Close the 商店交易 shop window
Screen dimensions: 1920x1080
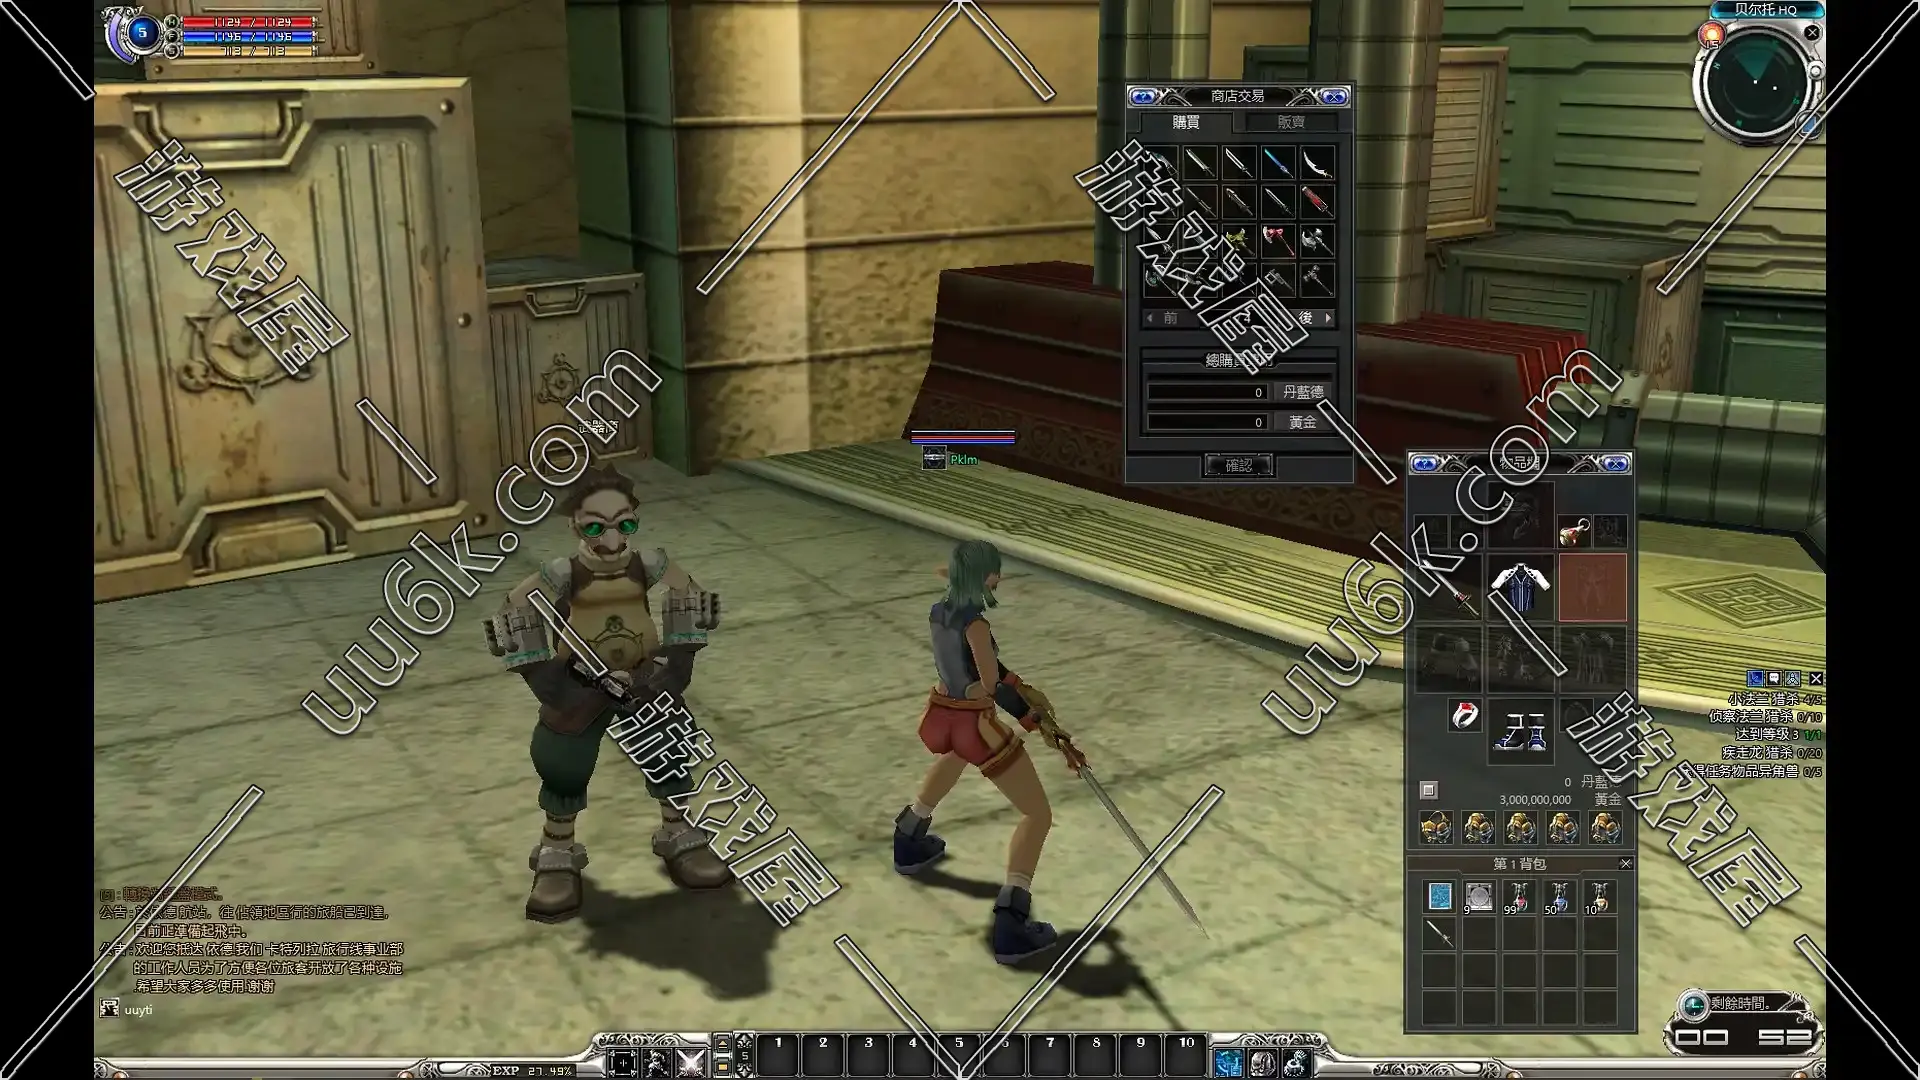pos(1334,97)
